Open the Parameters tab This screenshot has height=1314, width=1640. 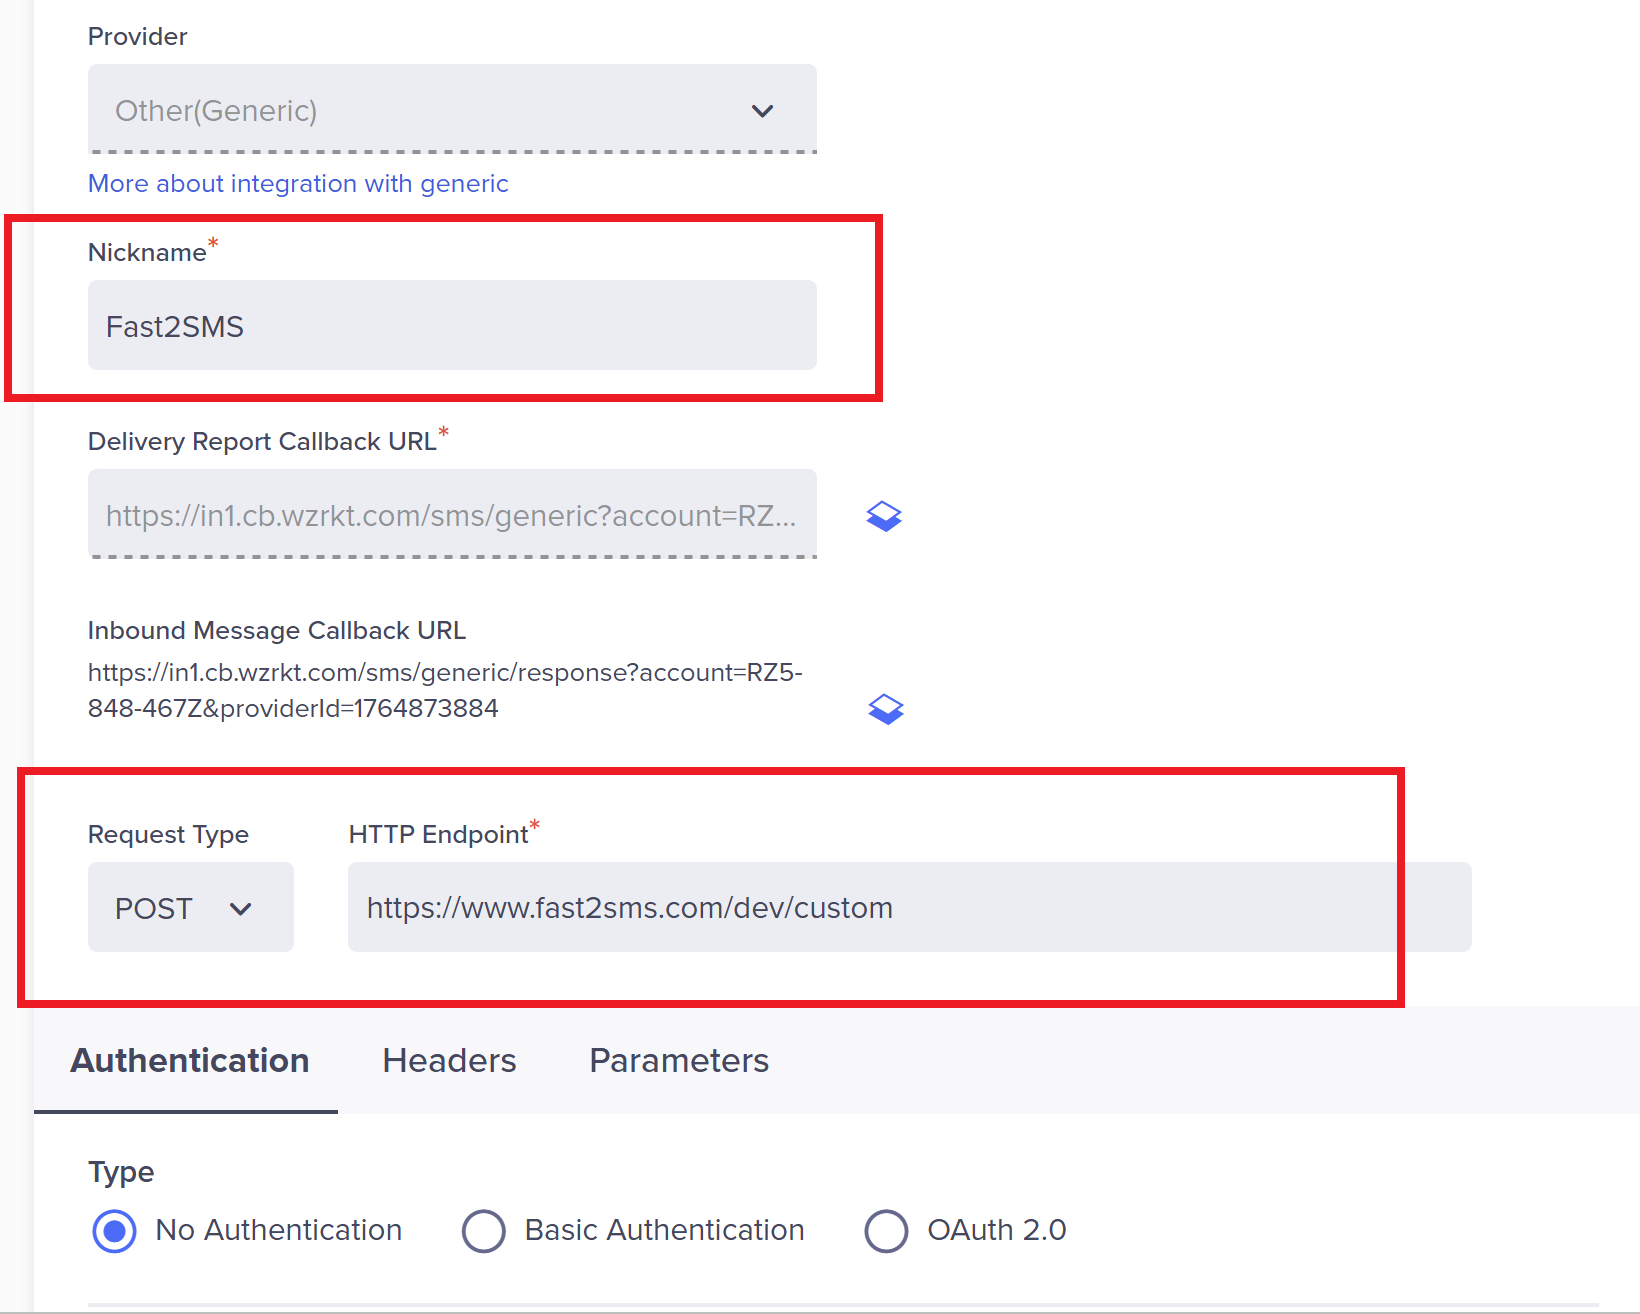tap(678, 1060)
